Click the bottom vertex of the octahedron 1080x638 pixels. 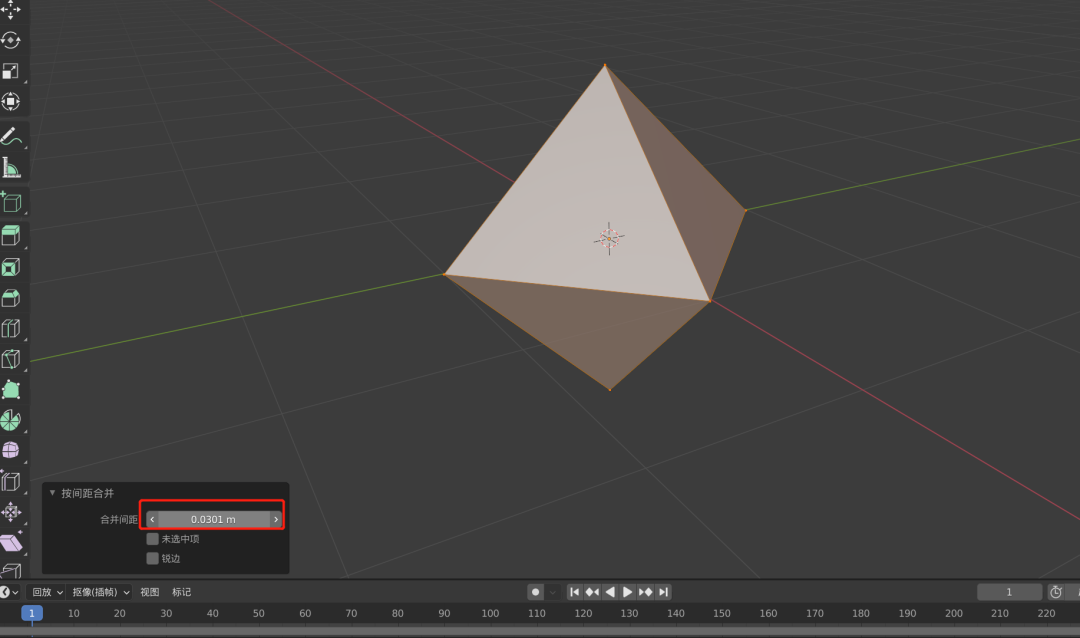(x=610, y=389)
